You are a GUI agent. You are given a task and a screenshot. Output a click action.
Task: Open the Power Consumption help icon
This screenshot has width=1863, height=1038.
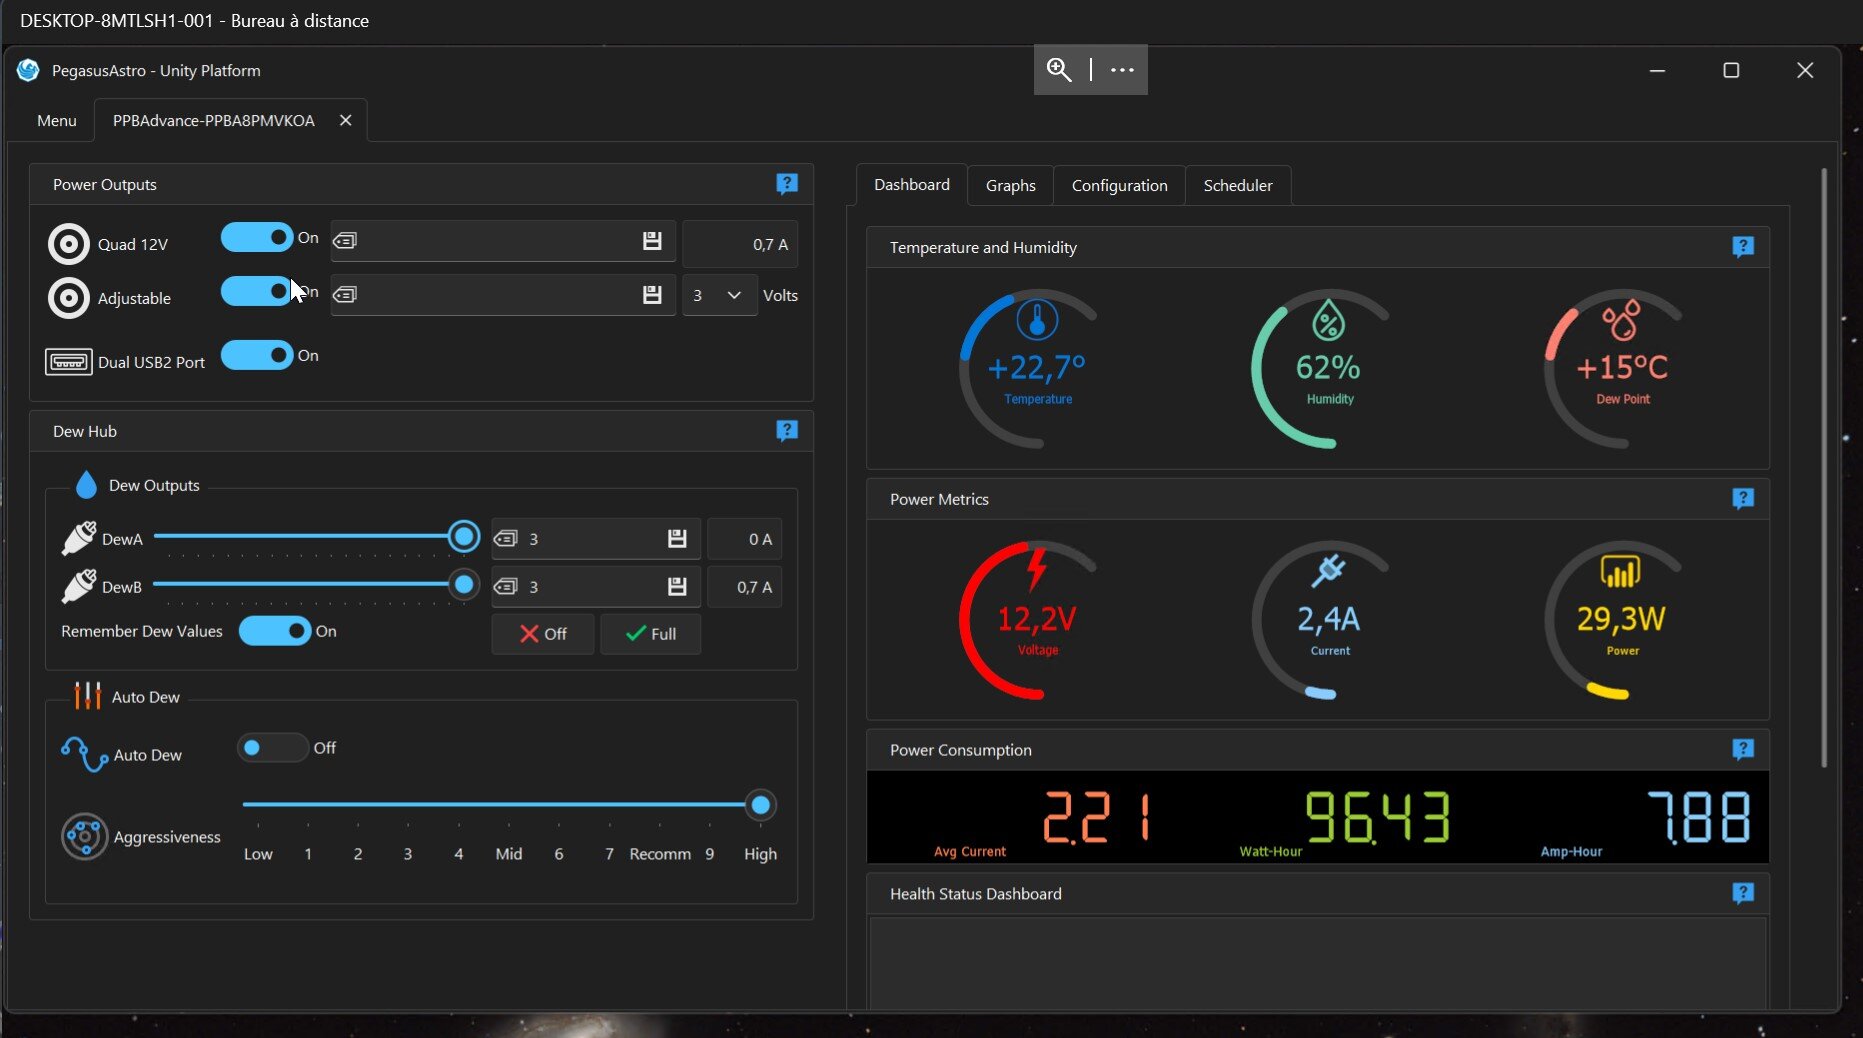tap(1743, 750)
